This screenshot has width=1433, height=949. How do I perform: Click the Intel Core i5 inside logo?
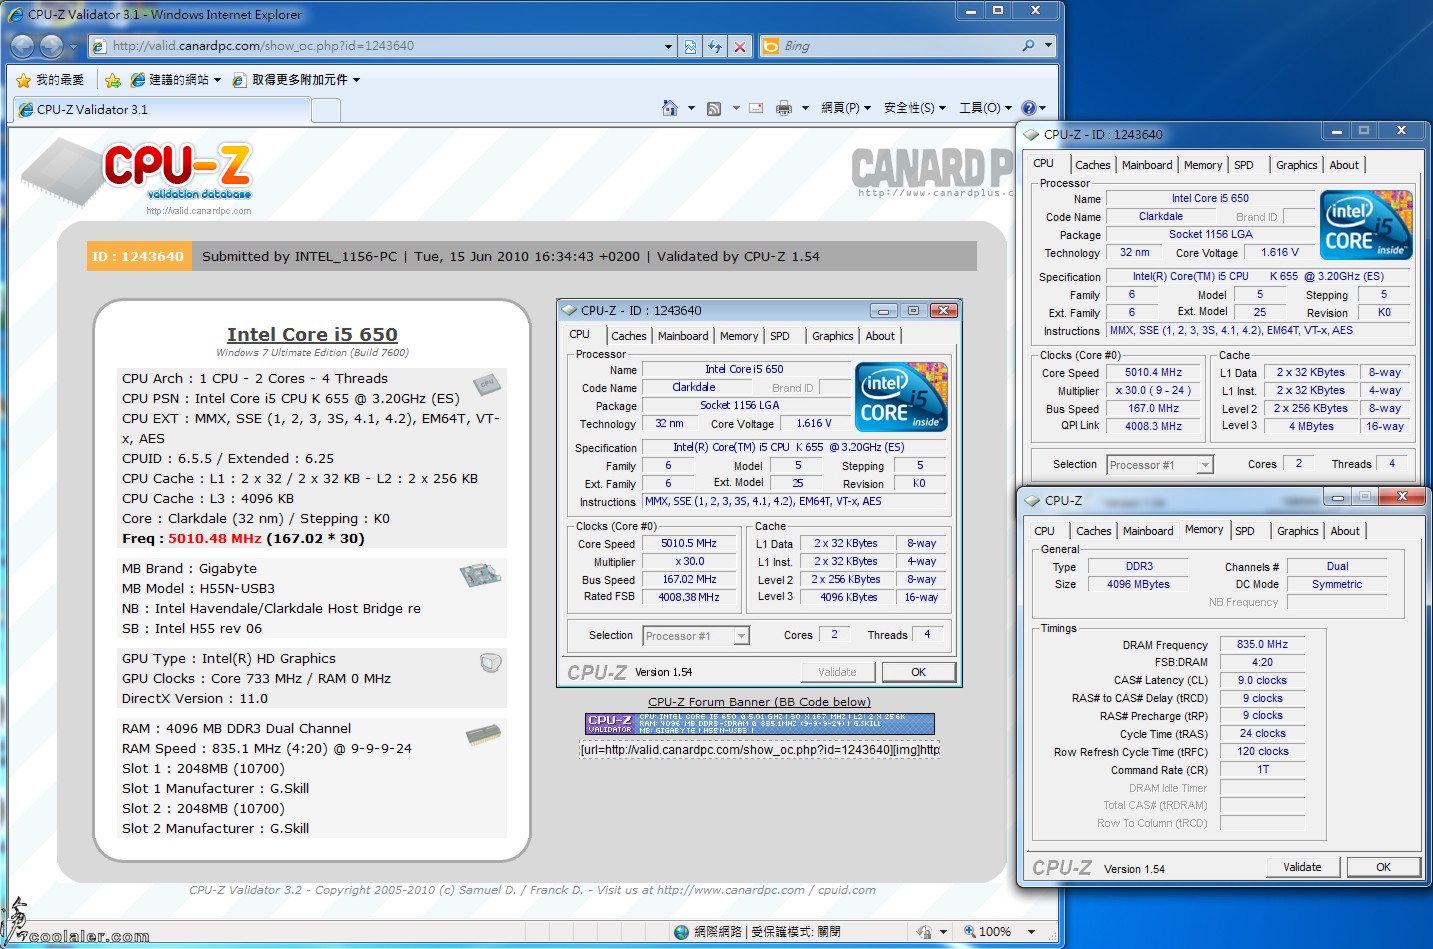click(1366, 225)
